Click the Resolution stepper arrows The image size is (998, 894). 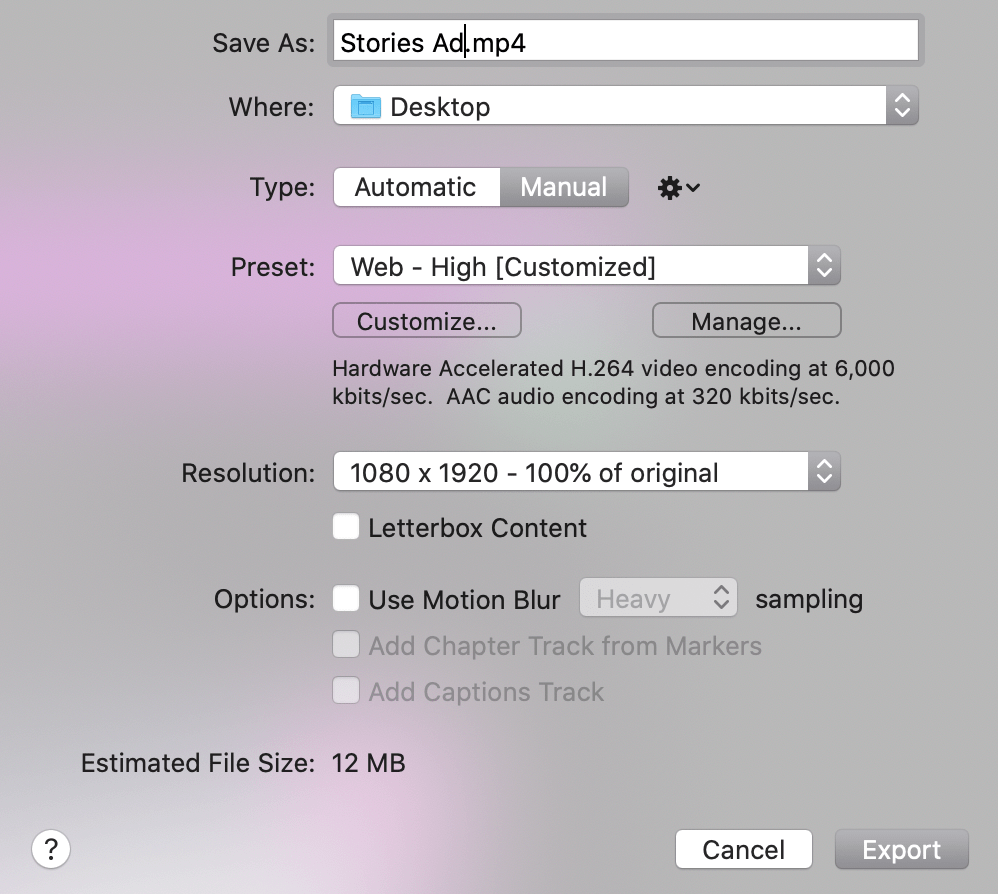(823, 471)
